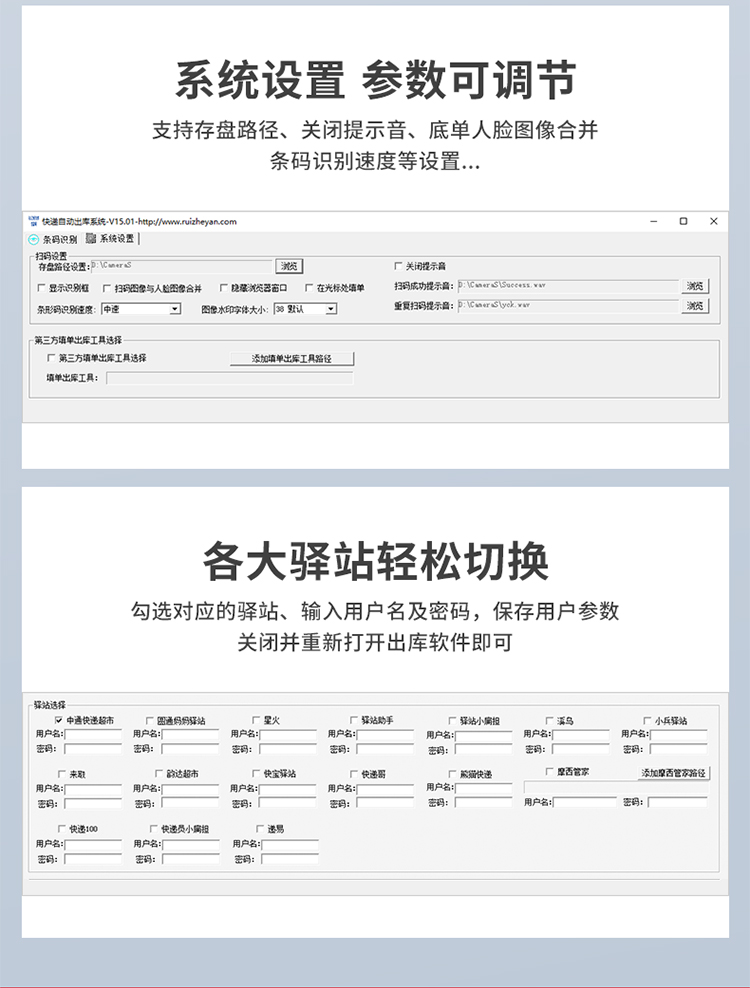Click 快递哥 password field
This screenshot has height=988, width=750.
coord(386,803)
